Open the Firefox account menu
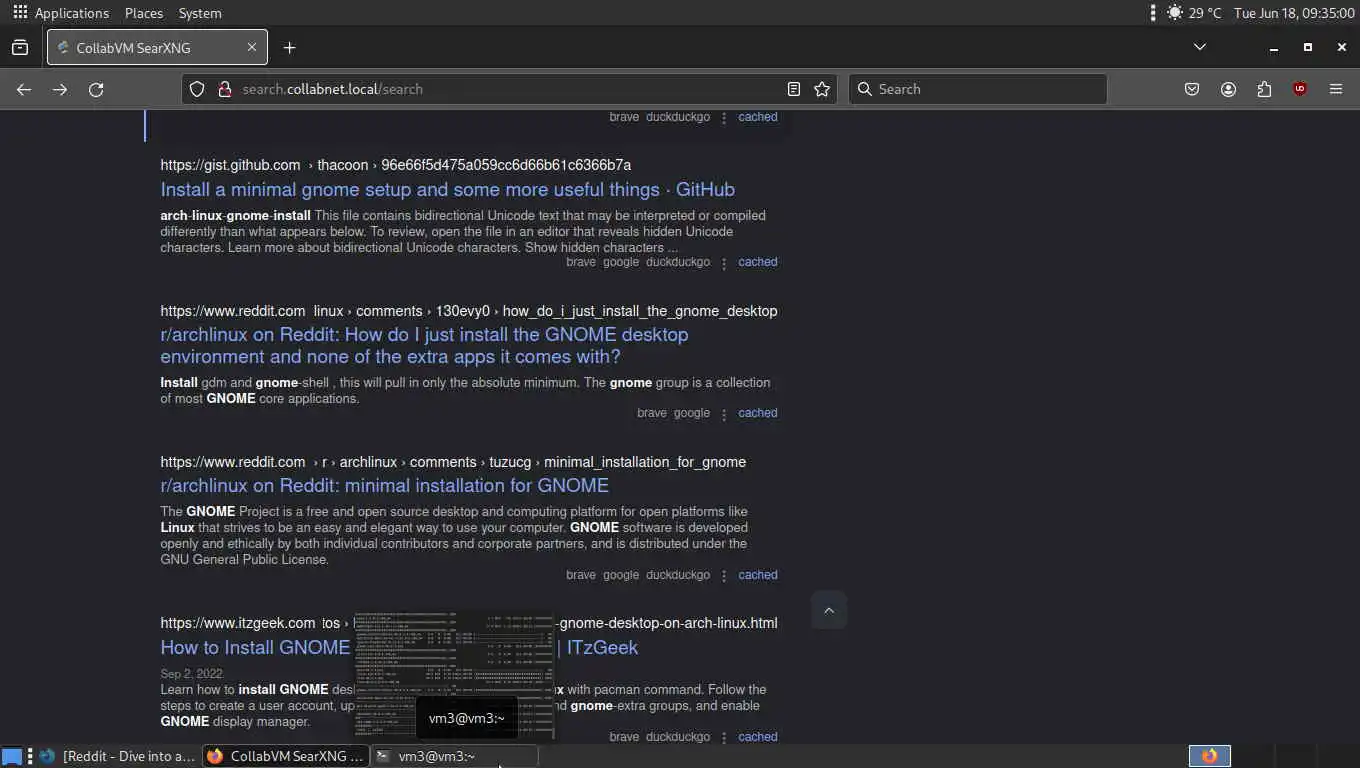 pos(1228,89)
